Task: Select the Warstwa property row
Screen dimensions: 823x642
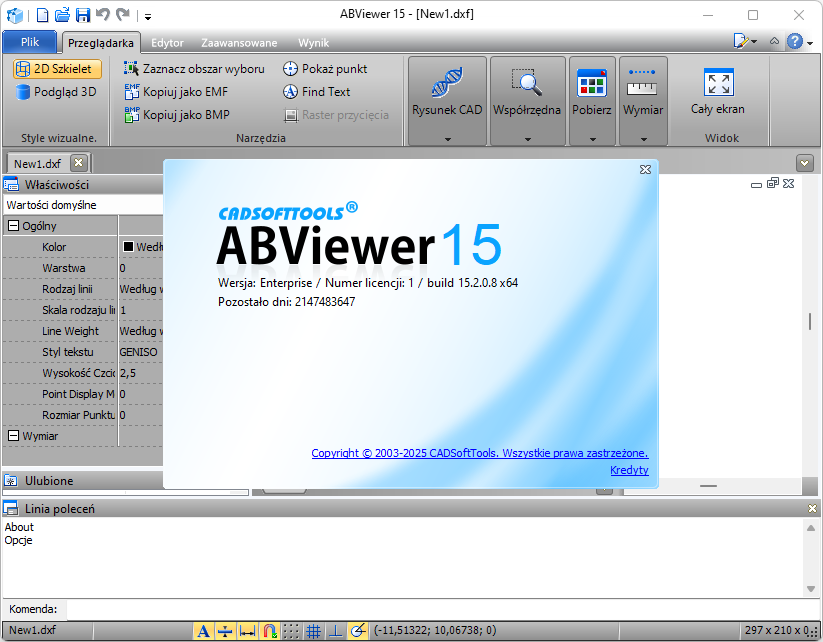Action: [x=83, y=268]
